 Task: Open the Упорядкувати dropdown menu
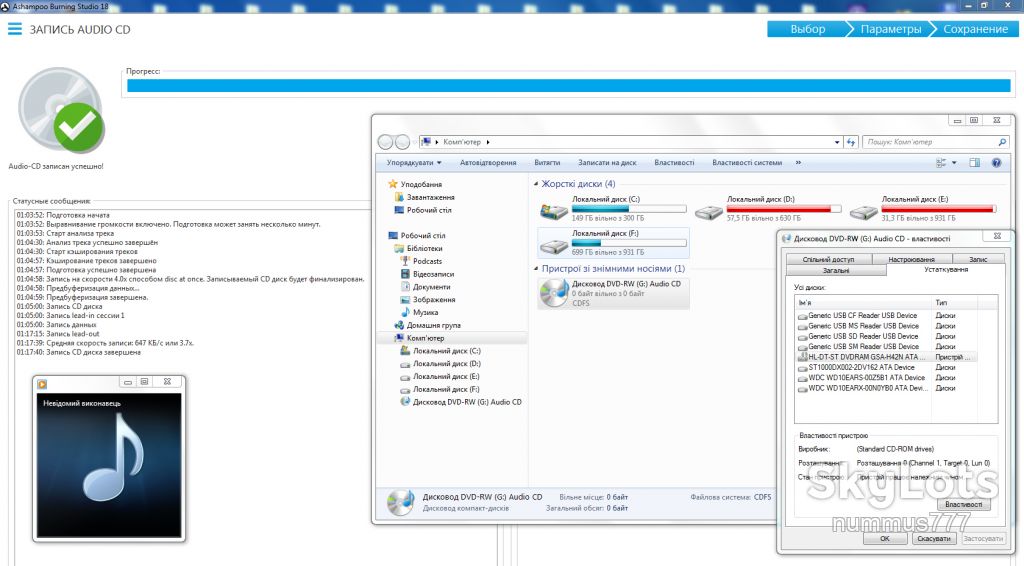click(x=414, y=163)
